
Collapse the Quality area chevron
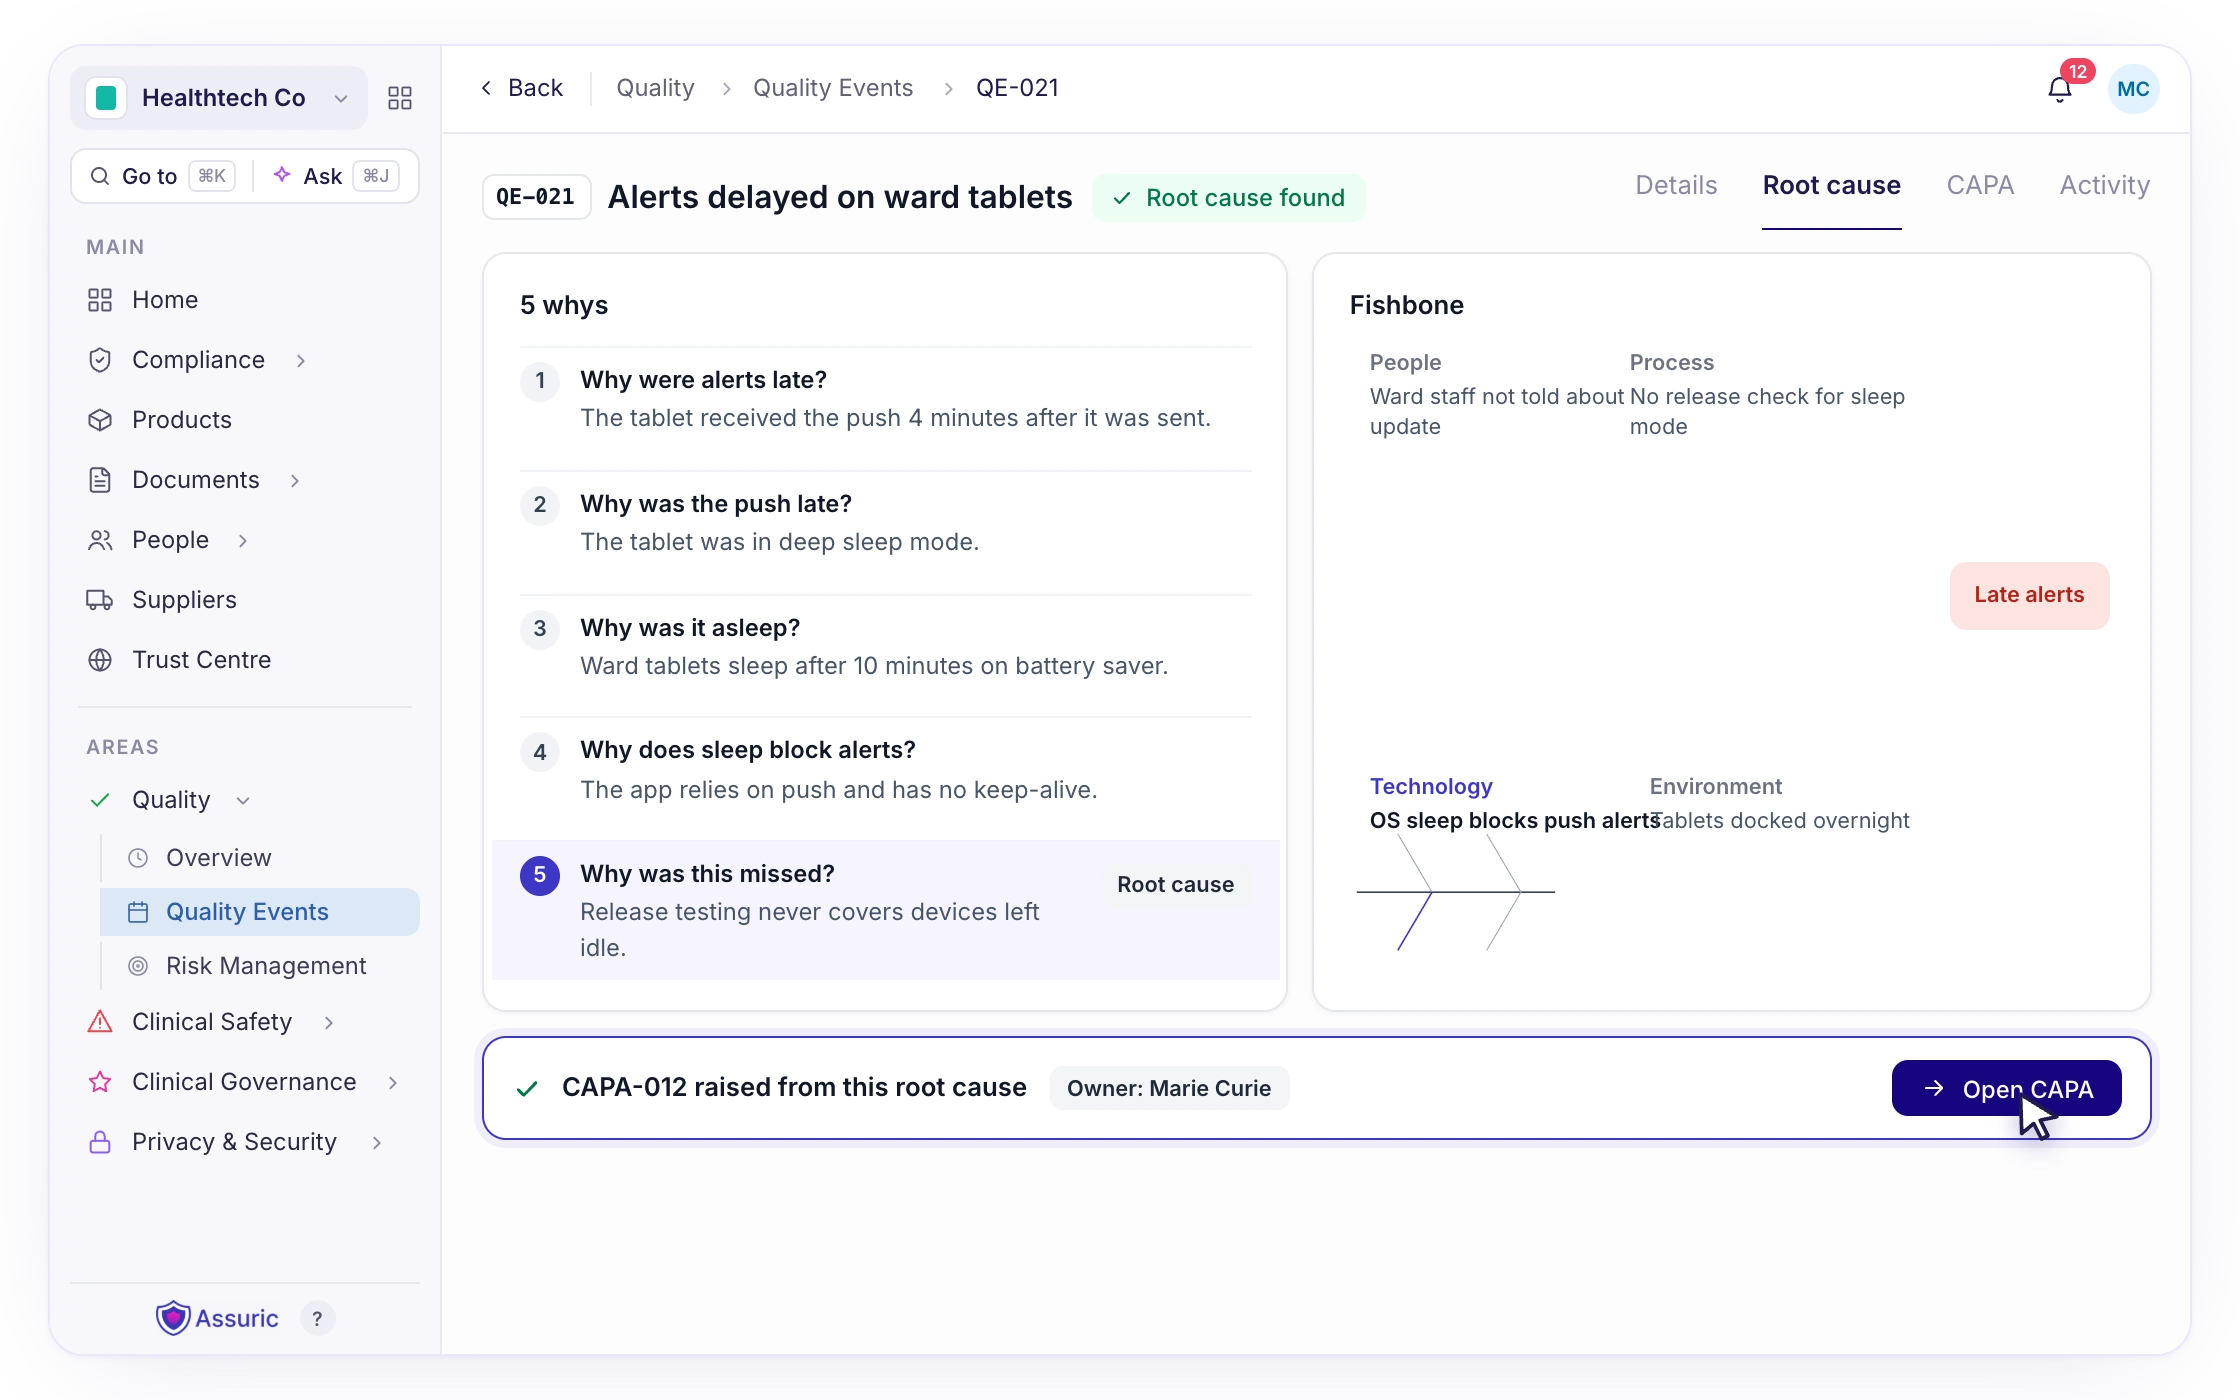click(243, 800)
